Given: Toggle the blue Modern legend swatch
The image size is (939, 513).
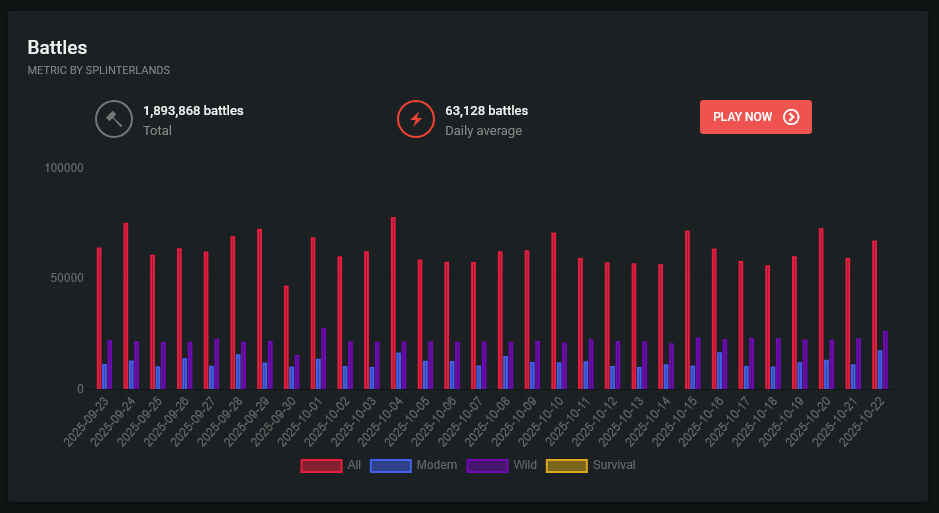Looking at the screenshot, I should click(390, 465).
